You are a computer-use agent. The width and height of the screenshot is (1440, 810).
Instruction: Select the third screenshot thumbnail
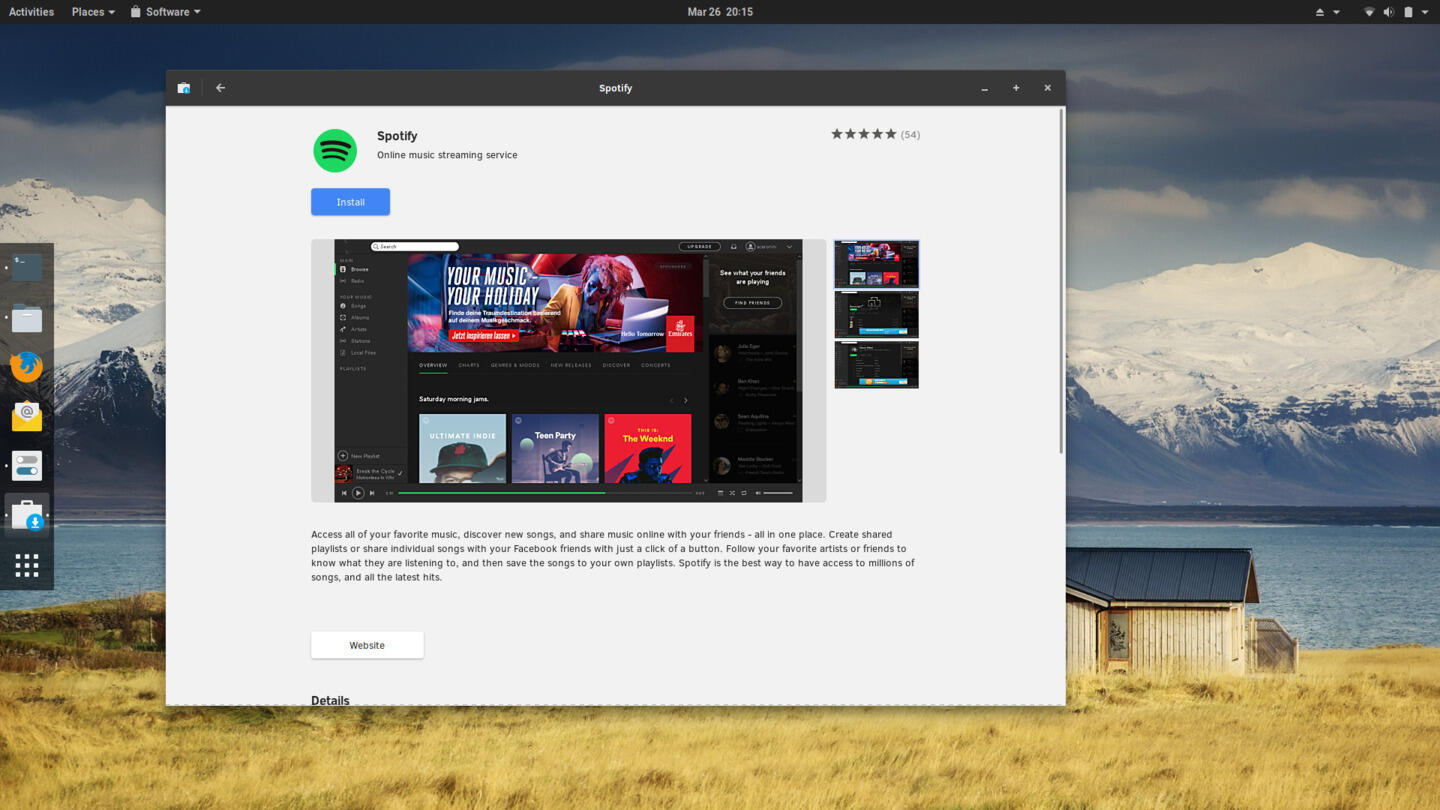876,364
